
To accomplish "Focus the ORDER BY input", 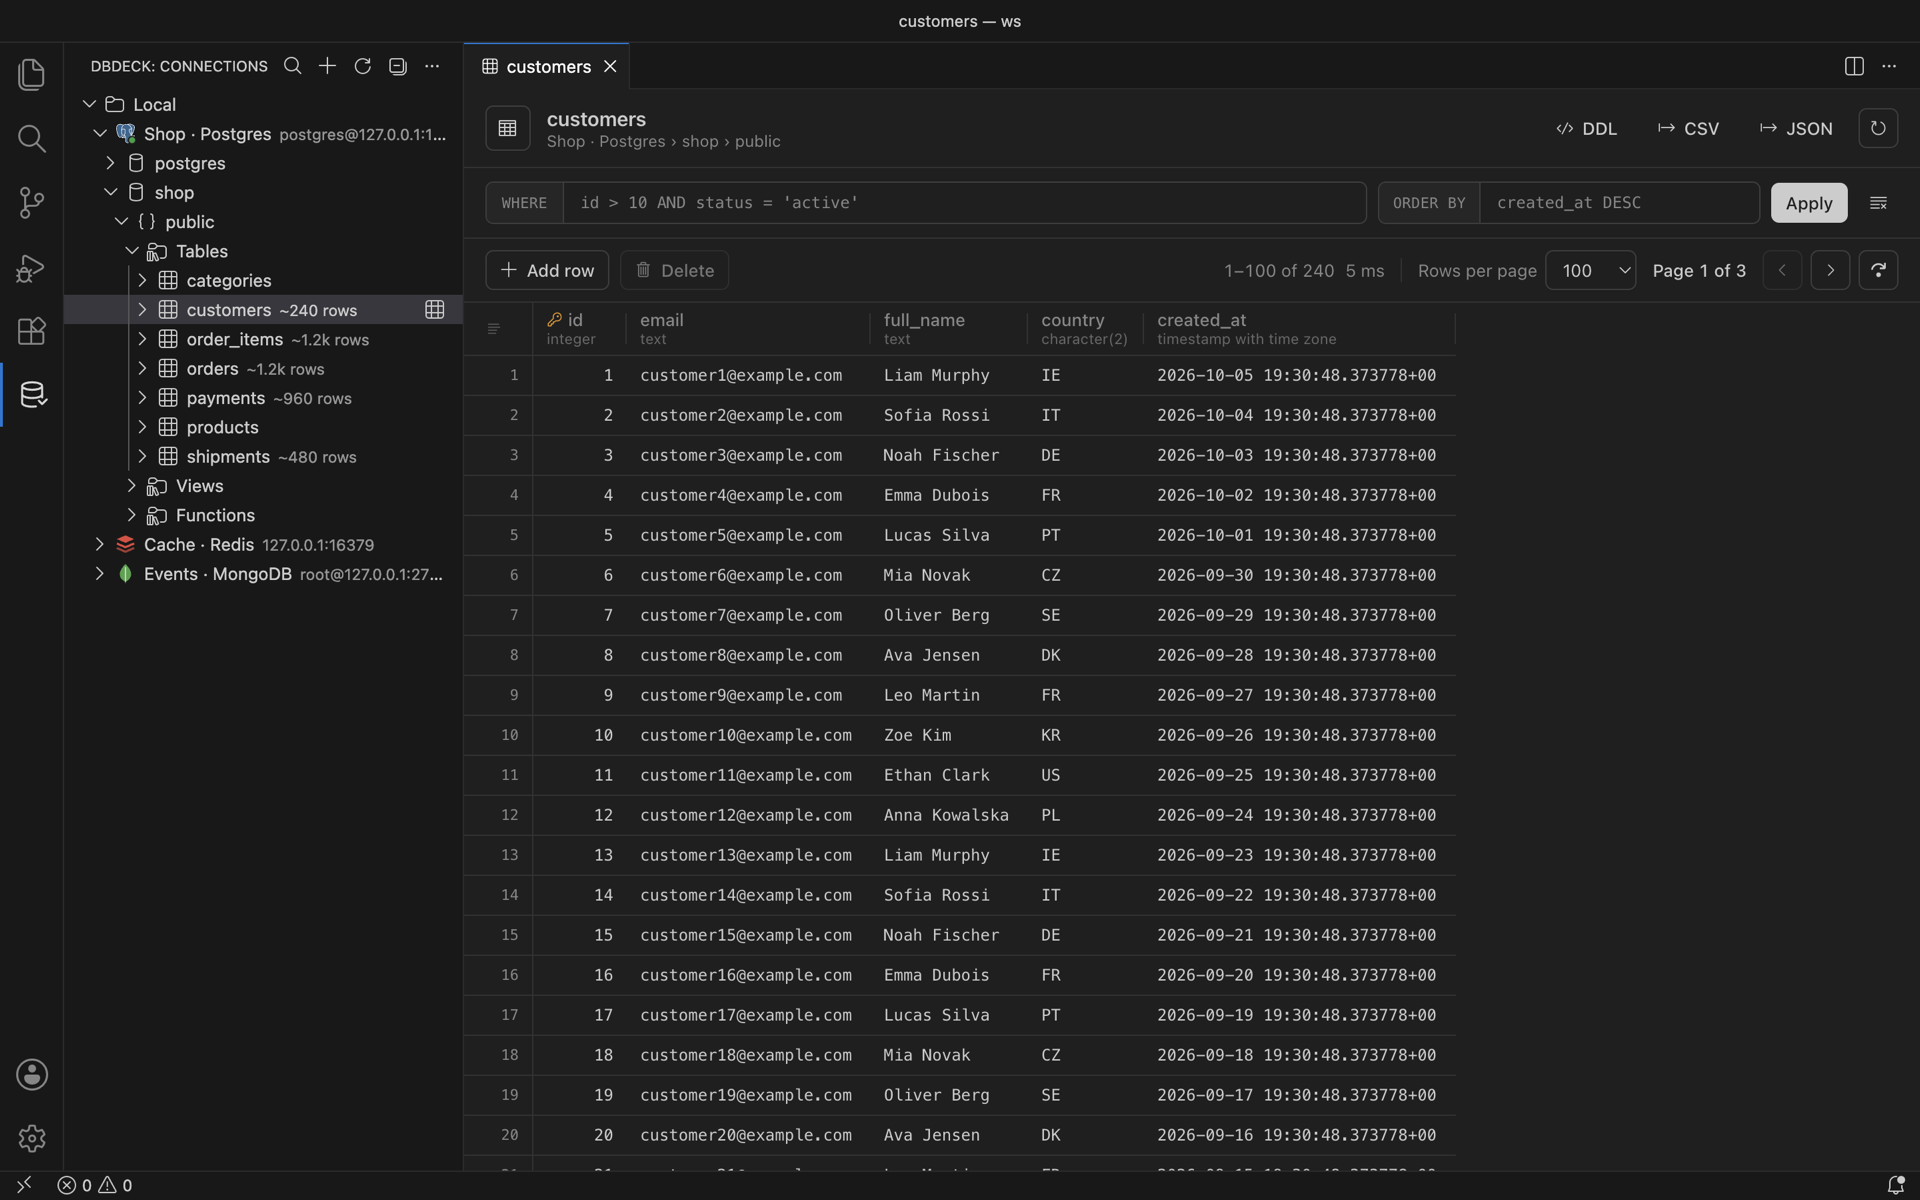I will [1619, 203].
